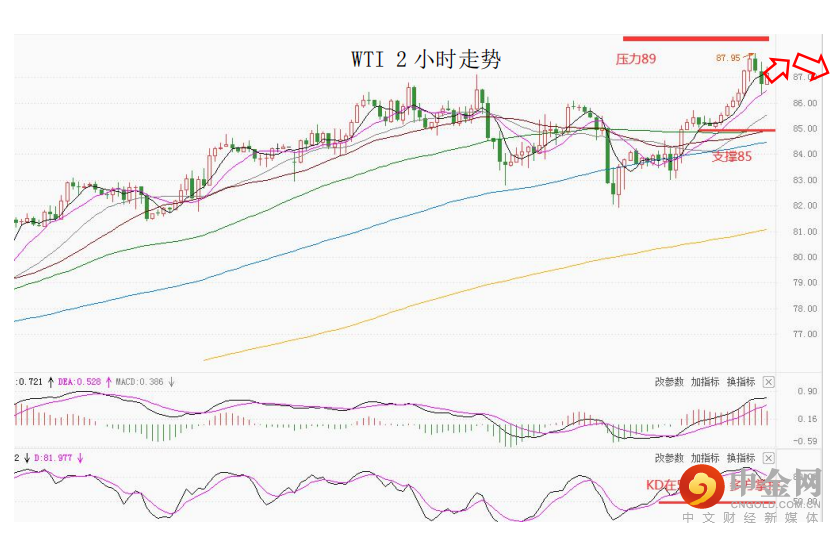
Task: Click 改参数 in the MACD panel
Action: pos(669,382)
